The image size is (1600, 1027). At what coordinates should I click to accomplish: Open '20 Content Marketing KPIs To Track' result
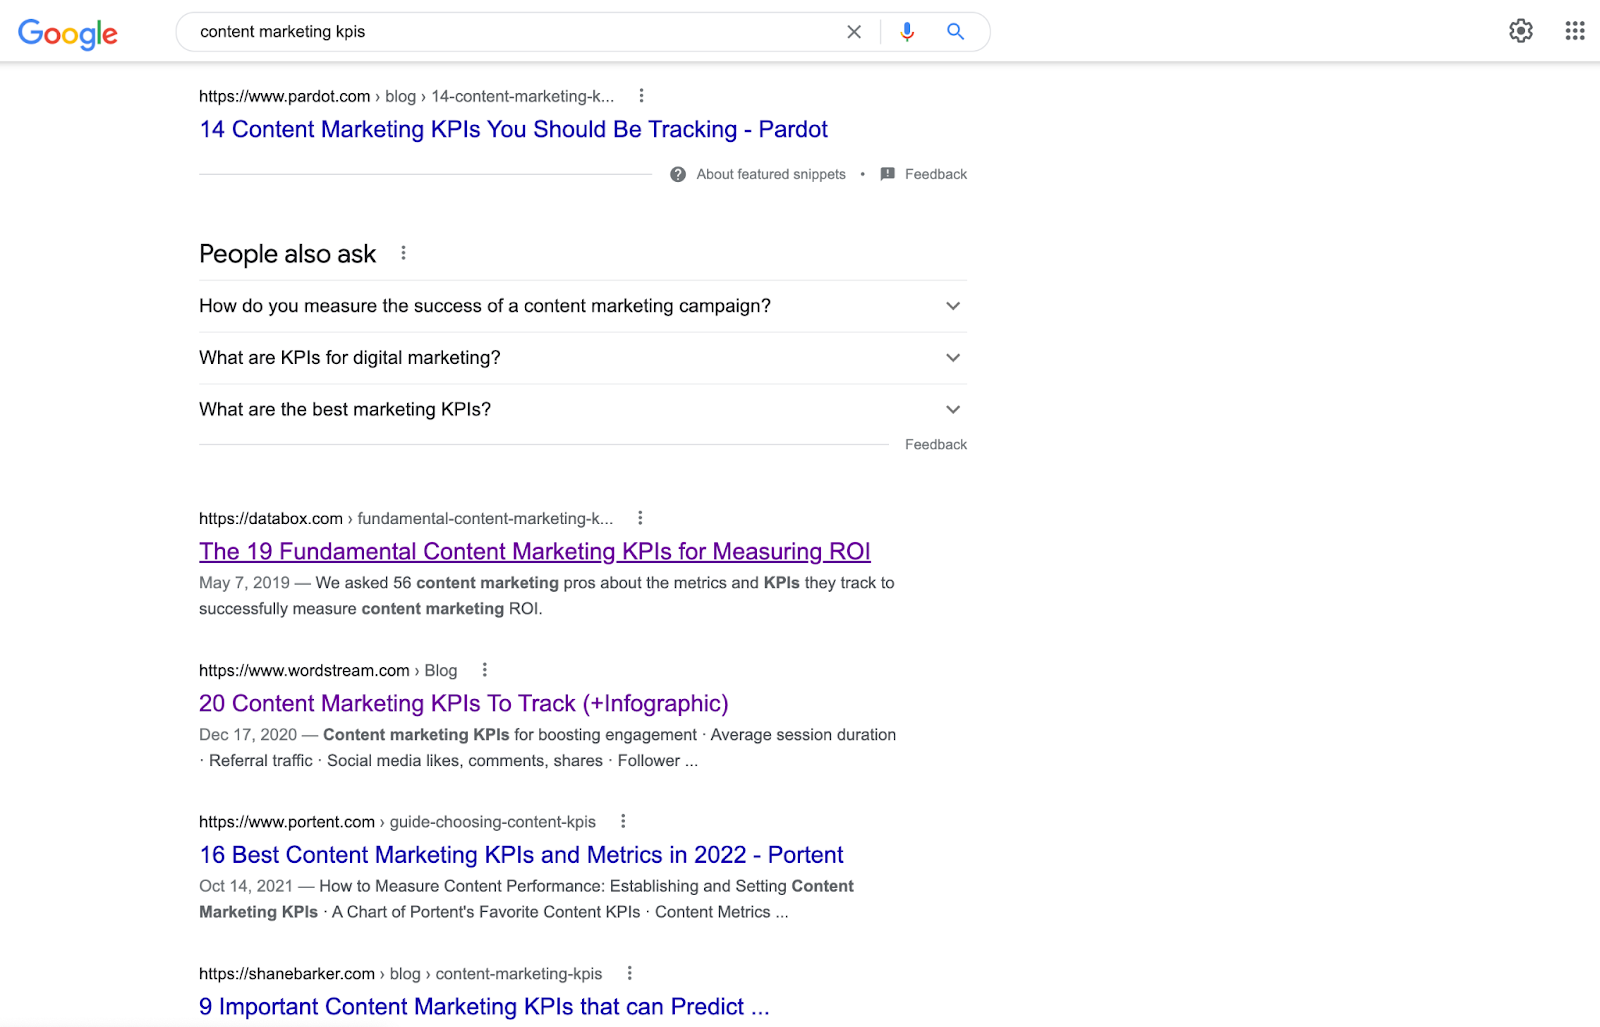[x=464, y=703]
